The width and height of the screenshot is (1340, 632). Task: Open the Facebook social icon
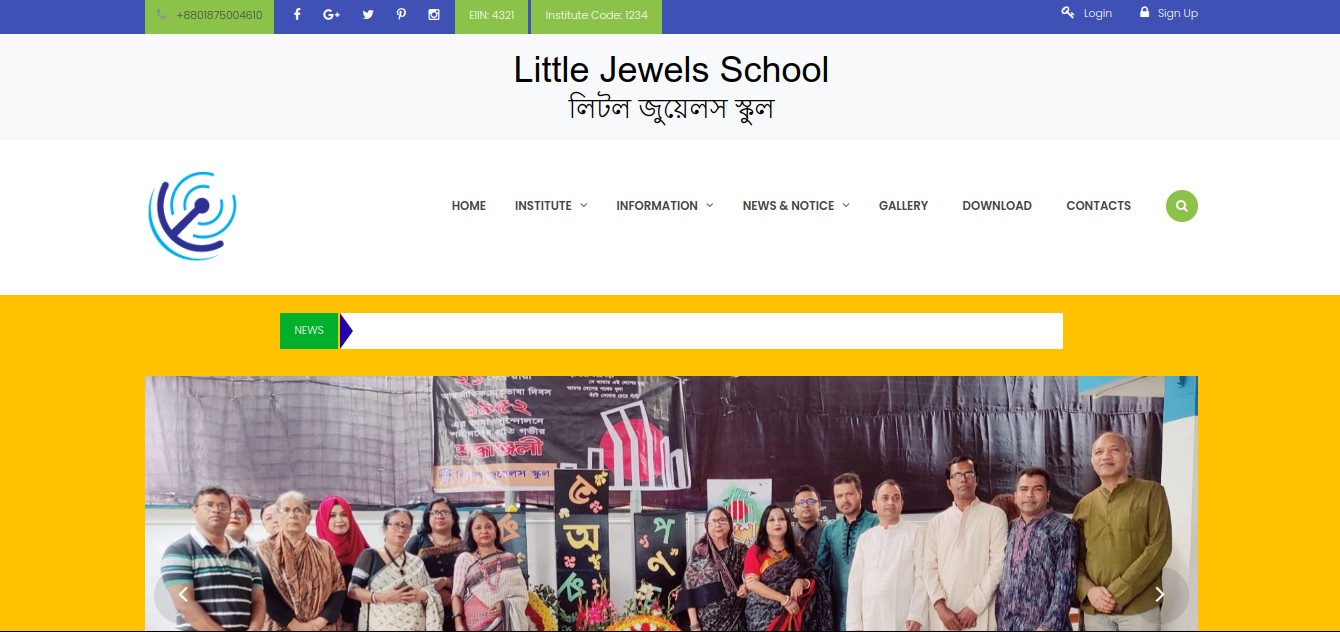click(x=297, y=14)
